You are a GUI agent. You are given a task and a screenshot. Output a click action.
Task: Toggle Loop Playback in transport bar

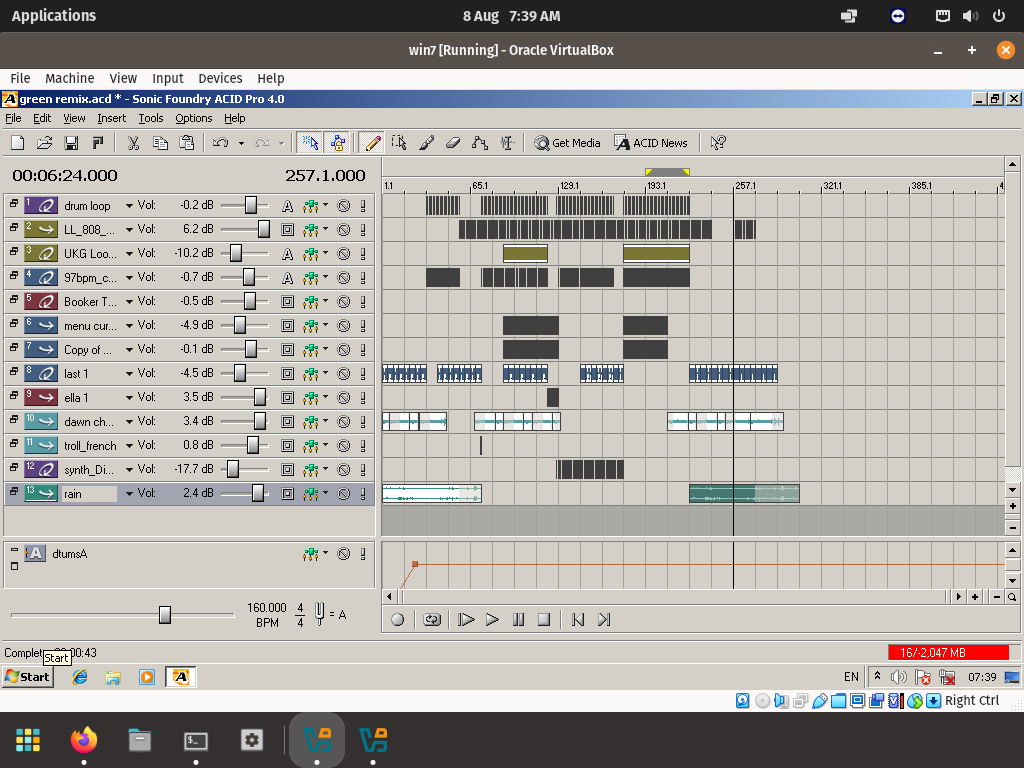click(x=432, y=620)
